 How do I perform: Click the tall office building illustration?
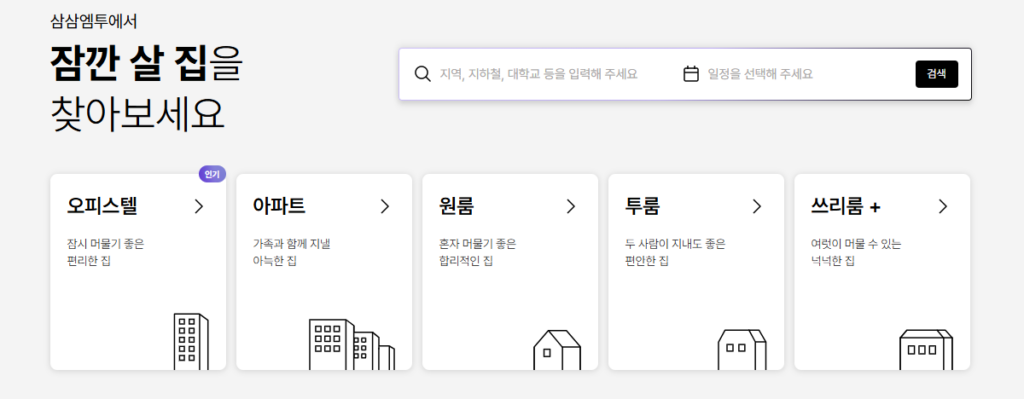point(191,342)
